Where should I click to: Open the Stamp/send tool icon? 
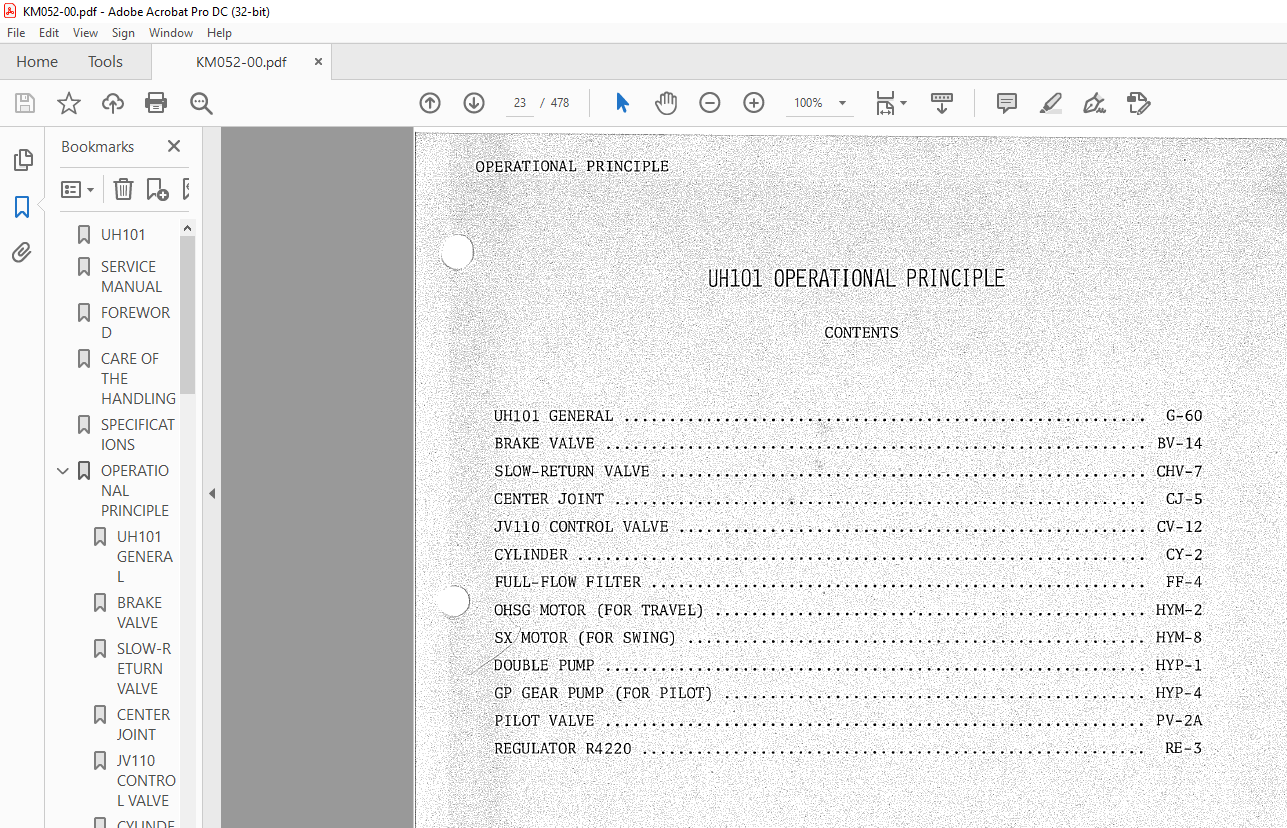pyautogui.click(x=1139, y=103)
